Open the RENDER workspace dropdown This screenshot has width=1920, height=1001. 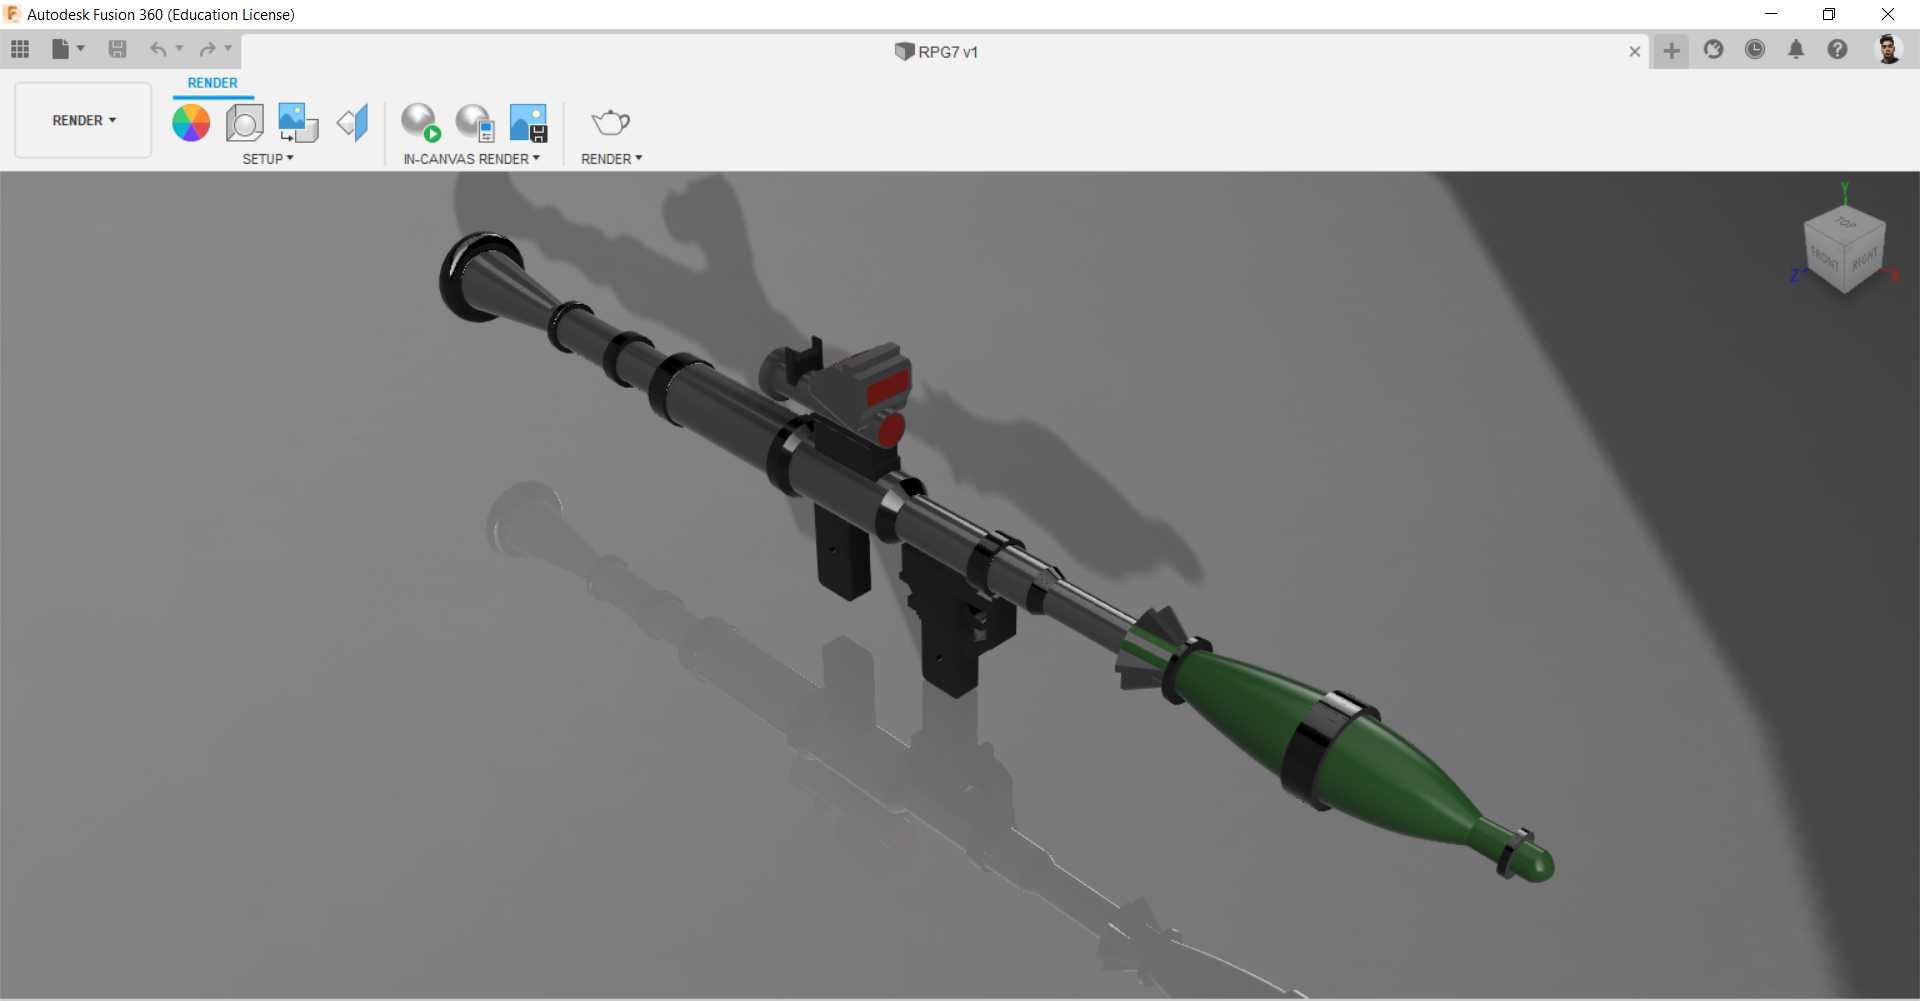pos(84,120)
